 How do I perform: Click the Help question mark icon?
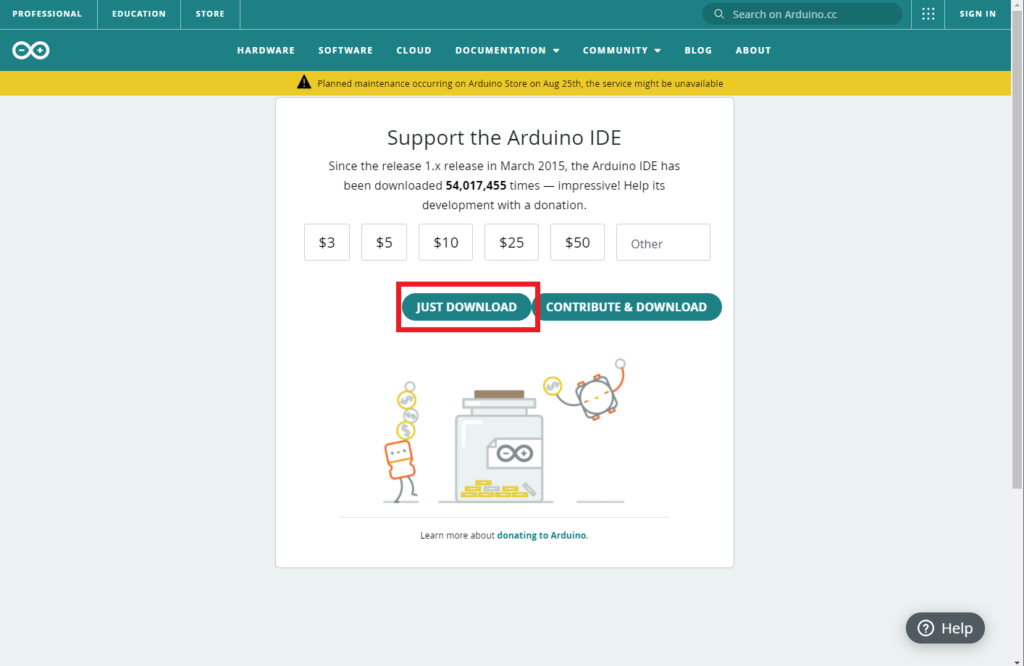[925, 628]
